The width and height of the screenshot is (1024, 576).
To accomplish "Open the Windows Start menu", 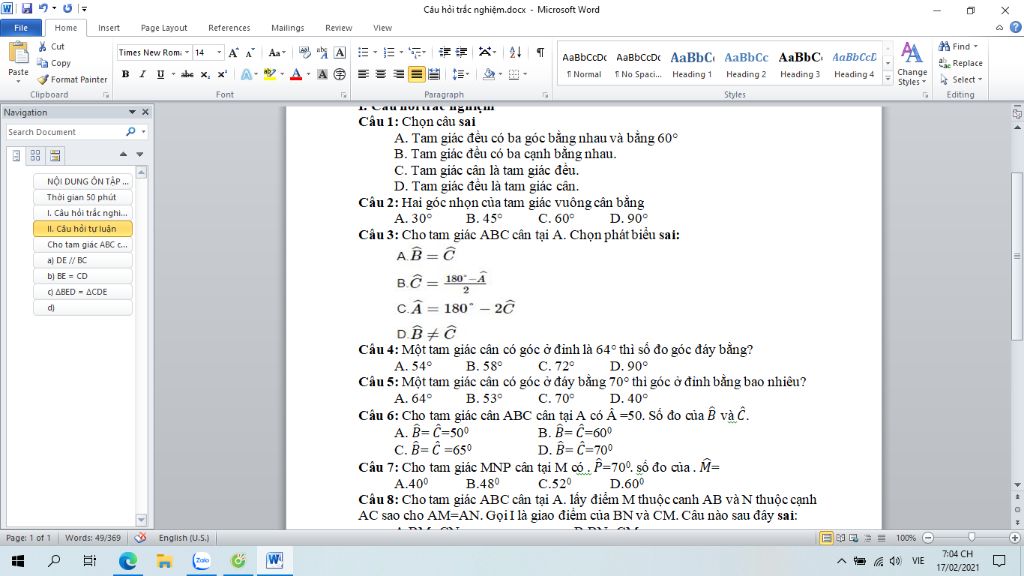I will [18, 560].
